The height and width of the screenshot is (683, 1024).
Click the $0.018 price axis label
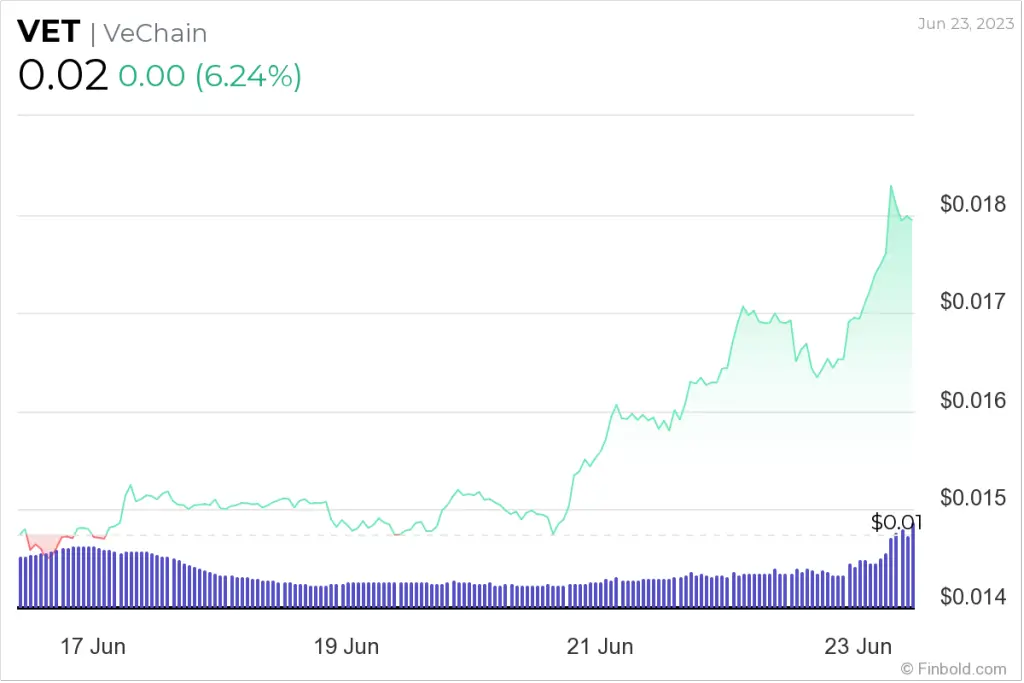click(x=973, y=205)
